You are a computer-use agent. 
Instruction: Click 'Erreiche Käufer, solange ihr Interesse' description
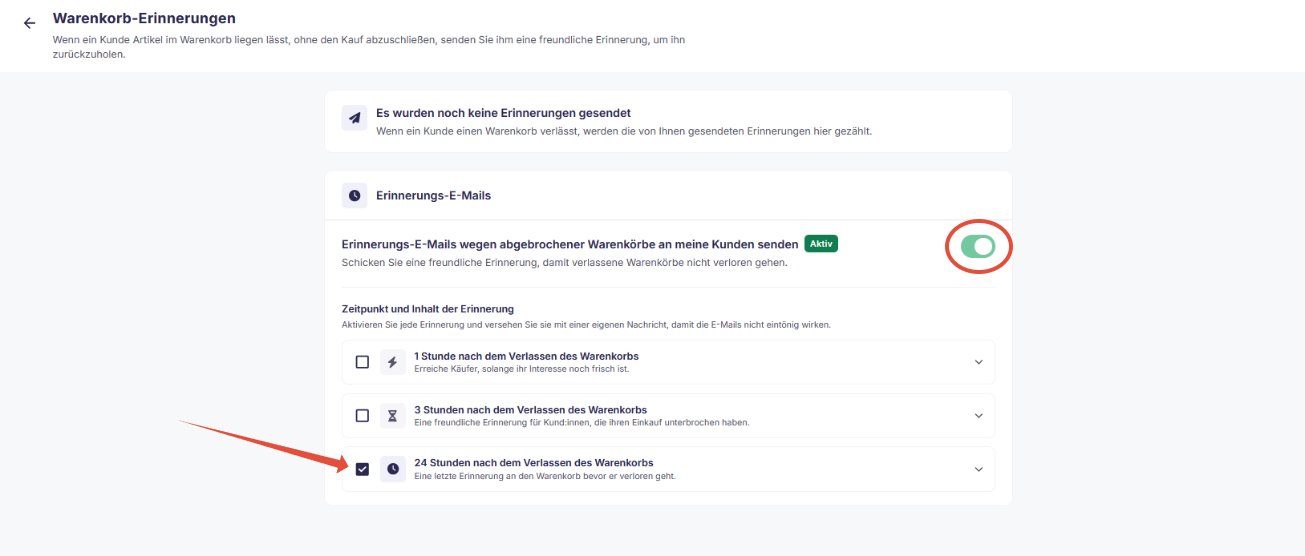point(521,369)
